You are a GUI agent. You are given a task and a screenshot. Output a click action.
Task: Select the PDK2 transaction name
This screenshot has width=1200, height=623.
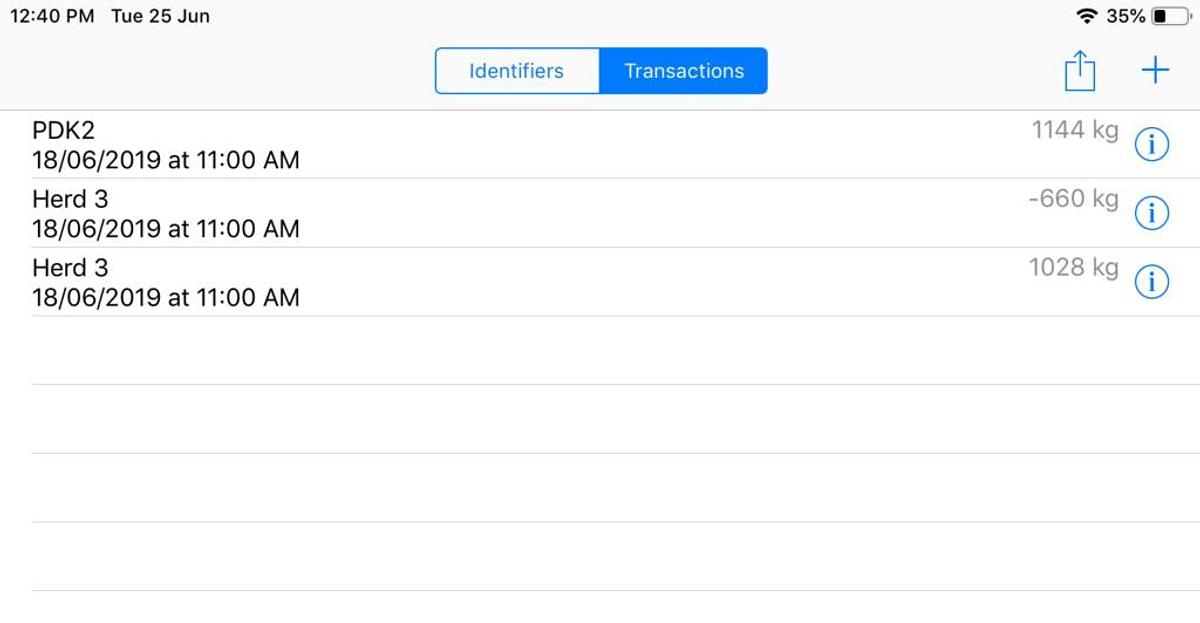64,131
